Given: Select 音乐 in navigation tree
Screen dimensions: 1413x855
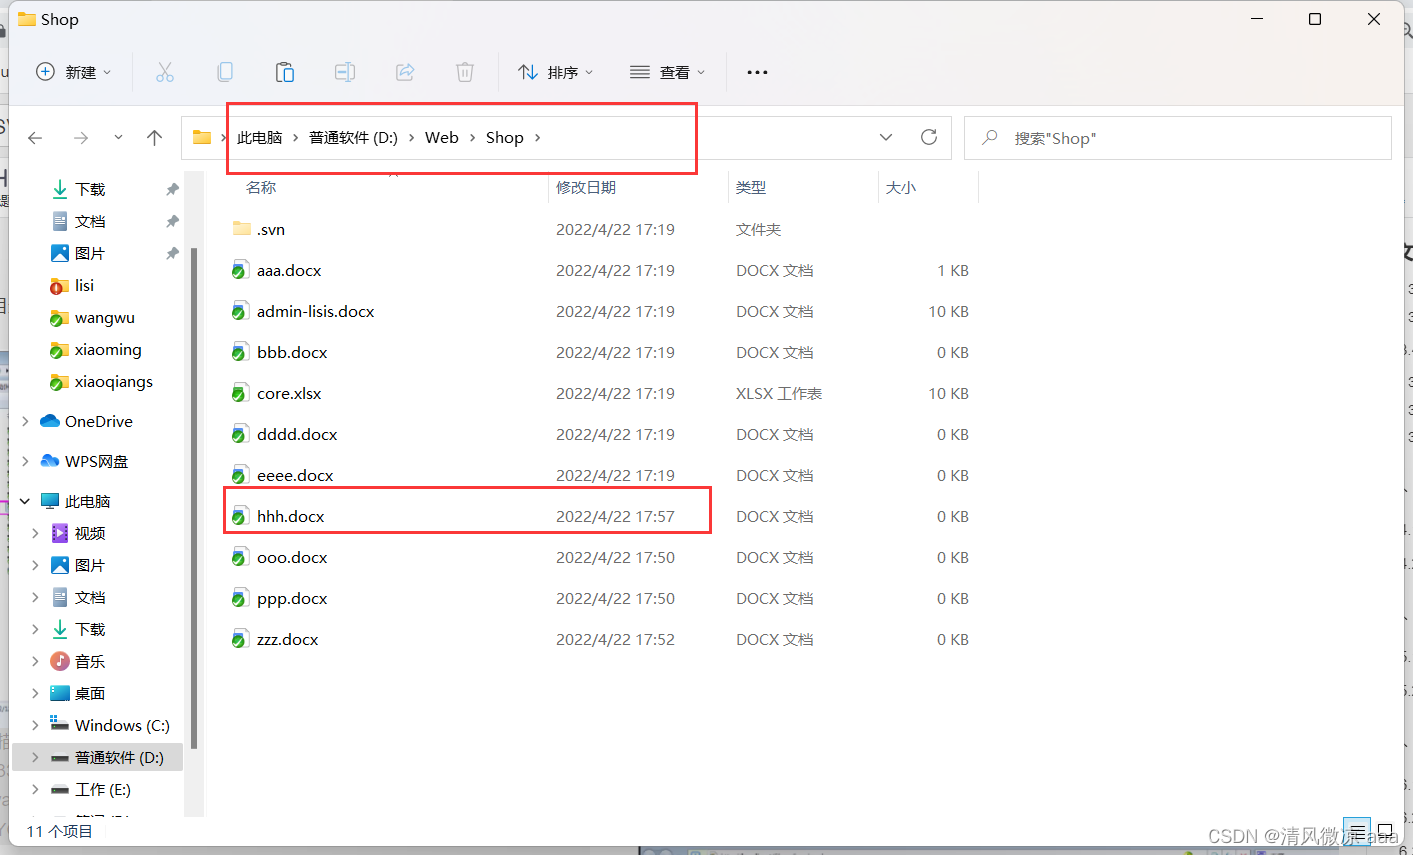Looking at the screenshot, I should pyautogui.click(x=78, y=661).
